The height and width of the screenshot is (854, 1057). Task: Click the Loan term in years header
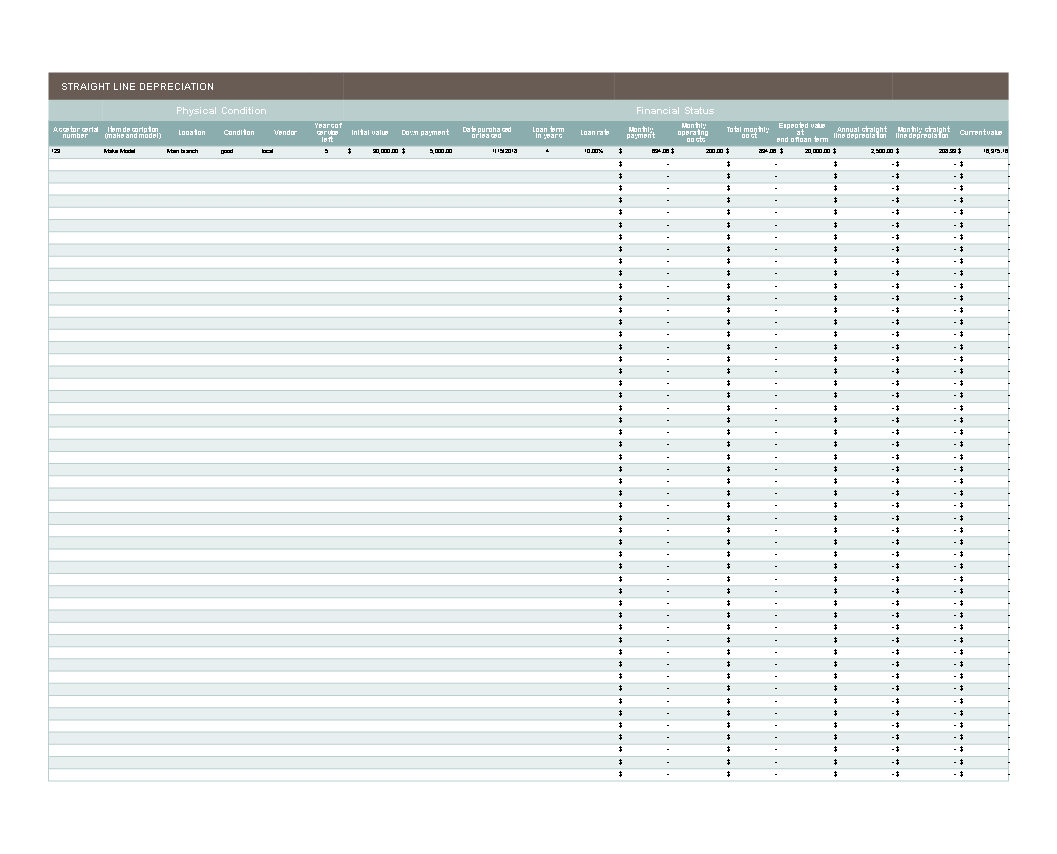tap(548, 133)
